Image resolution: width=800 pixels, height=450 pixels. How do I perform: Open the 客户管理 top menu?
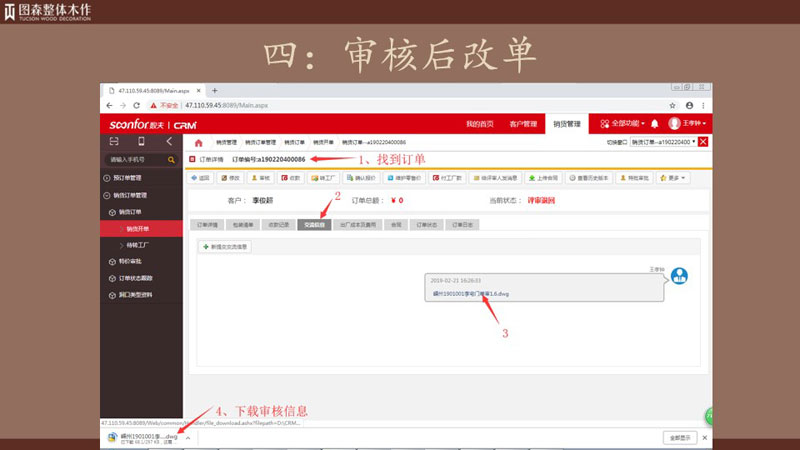pyautogui.click(x=523, y=123)
